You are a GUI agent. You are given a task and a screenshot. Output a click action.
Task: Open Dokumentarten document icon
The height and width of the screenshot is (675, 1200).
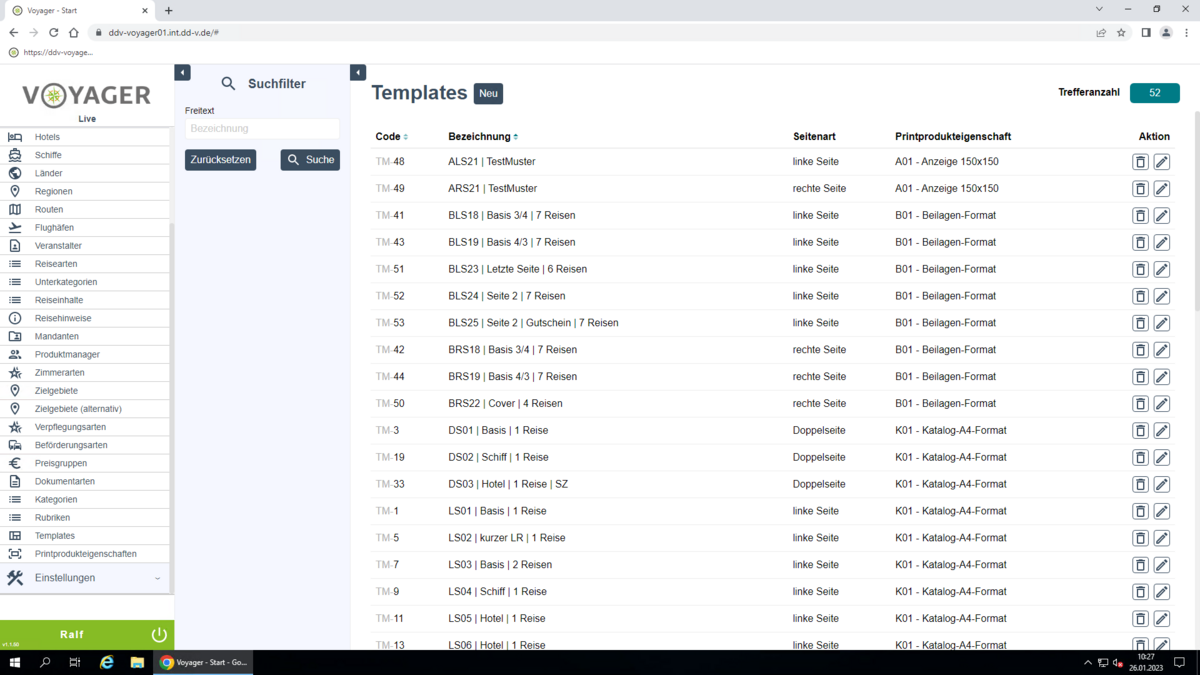(15, 481)
